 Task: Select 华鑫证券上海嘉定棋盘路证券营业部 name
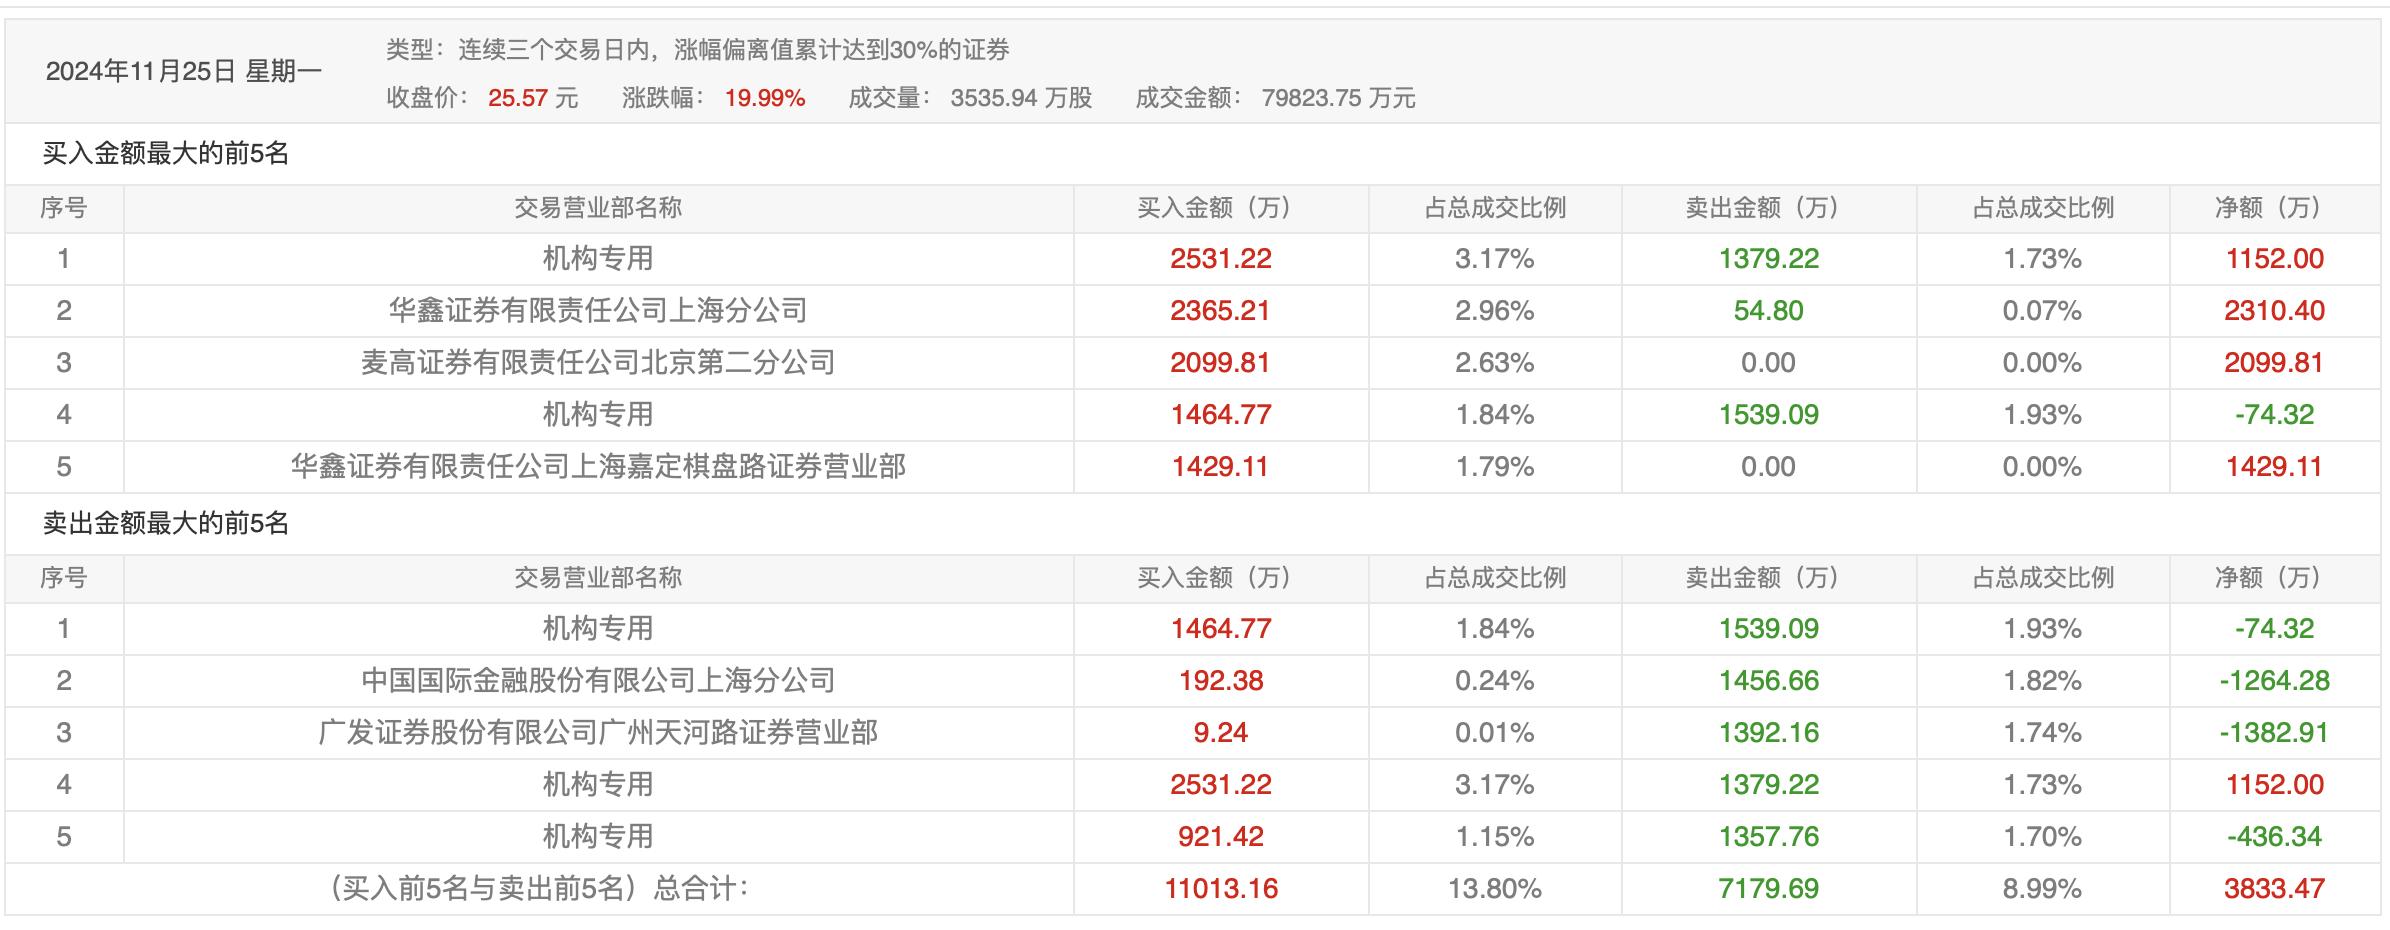598,467
